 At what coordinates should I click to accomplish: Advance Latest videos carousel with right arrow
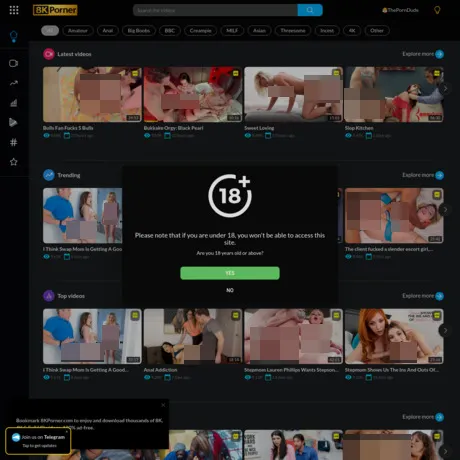point(445,89)
